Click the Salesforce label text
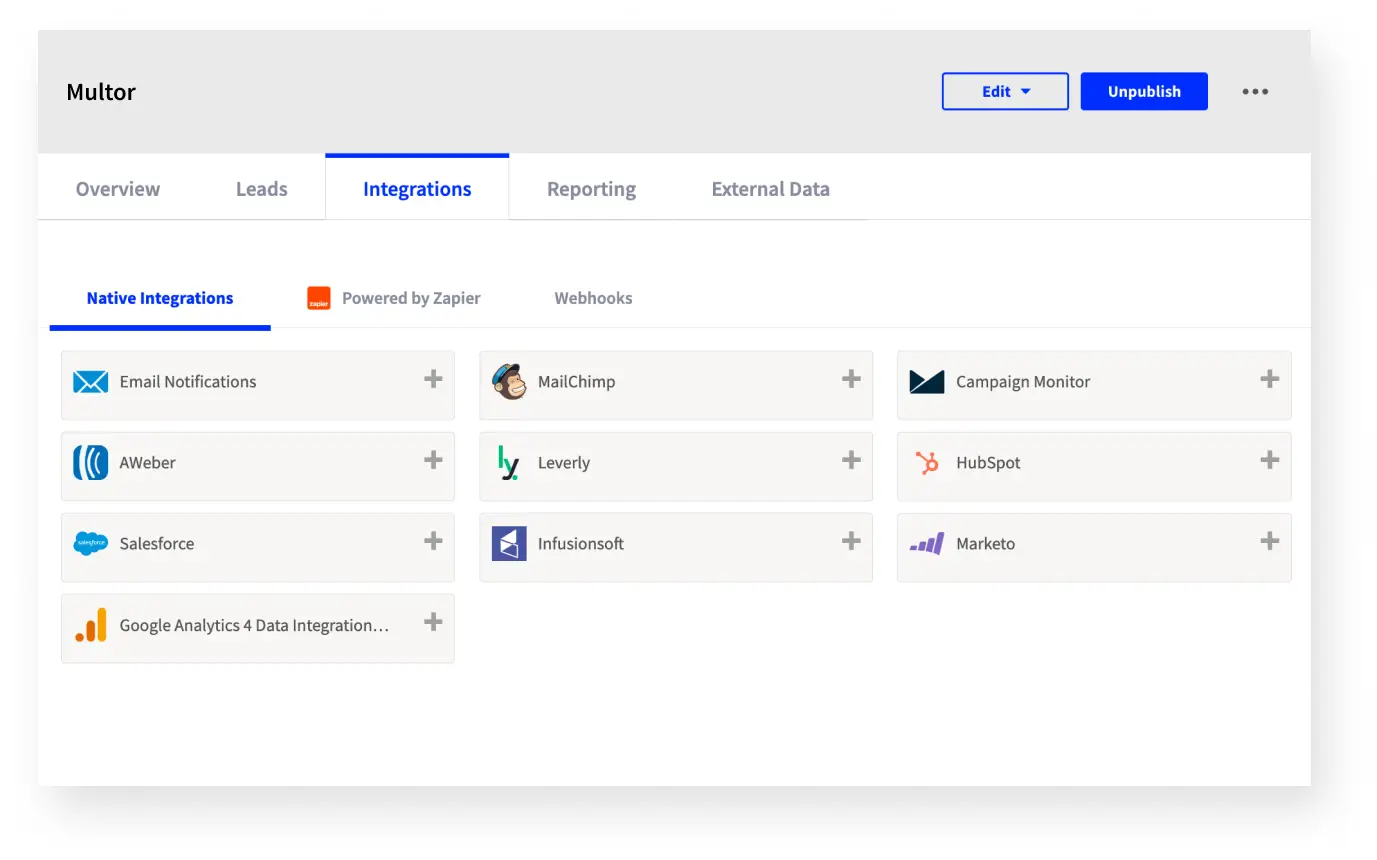 pos(157,543)
